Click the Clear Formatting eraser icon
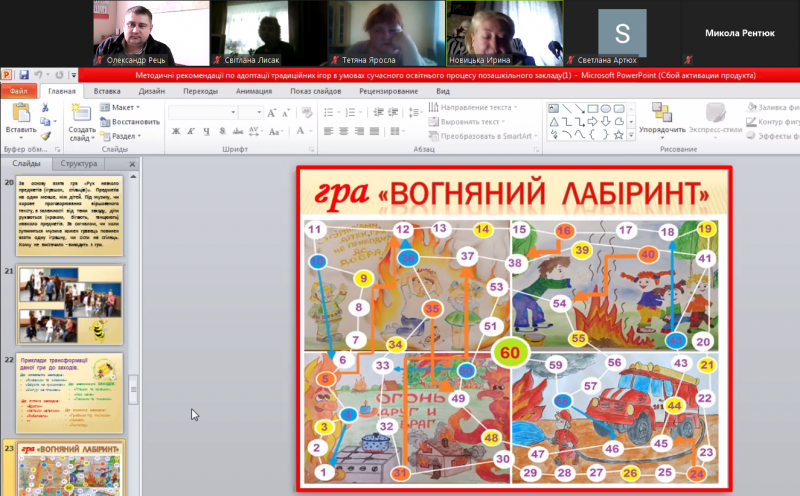 pos(307,113)
